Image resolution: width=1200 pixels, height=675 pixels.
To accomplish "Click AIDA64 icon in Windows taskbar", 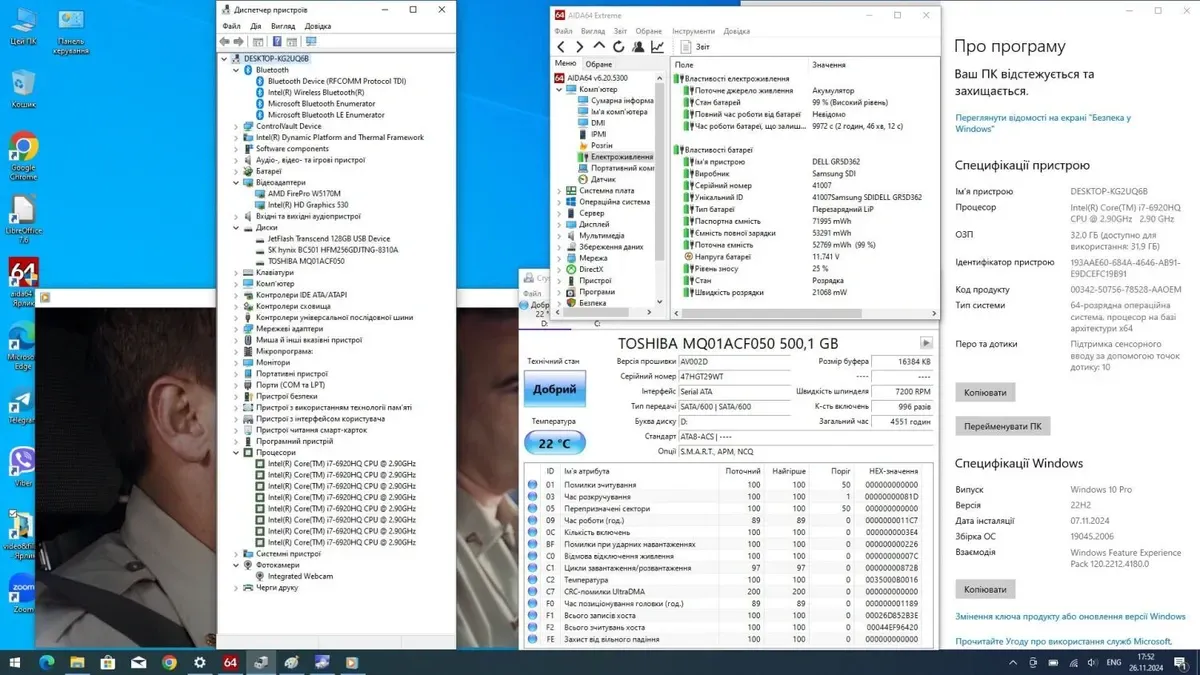I will (230, 662).
